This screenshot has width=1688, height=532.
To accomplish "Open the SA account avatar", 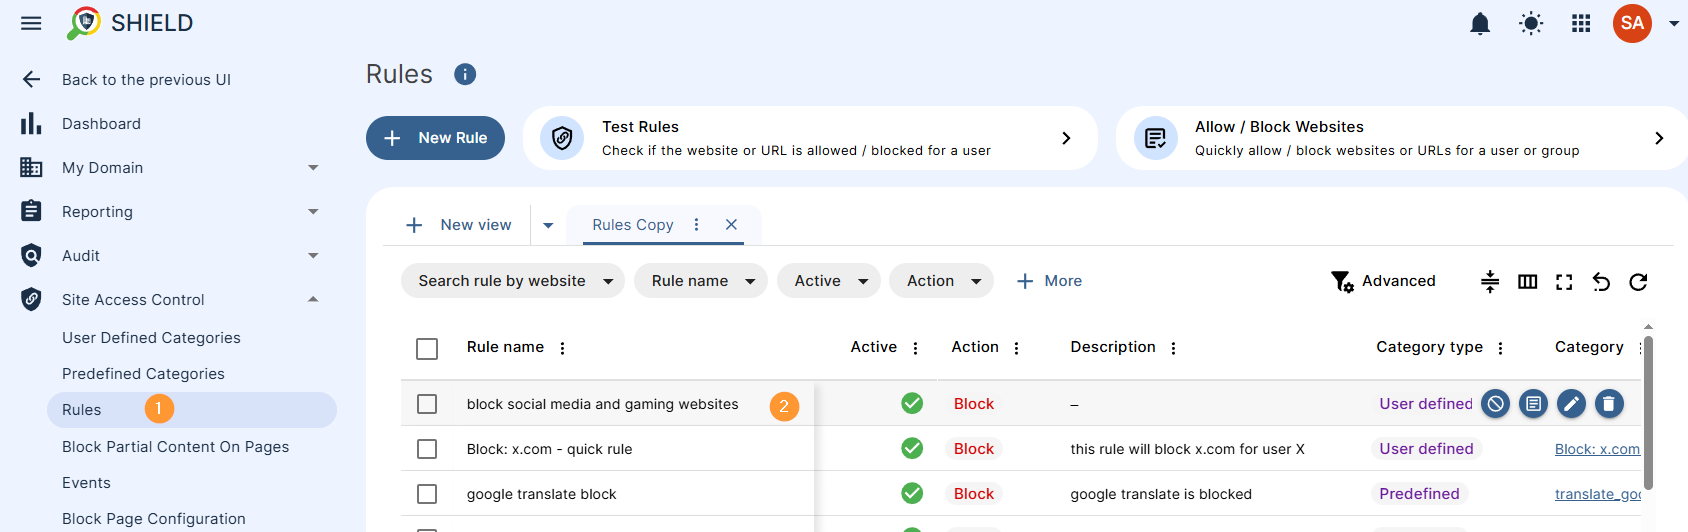I will pos(1632,23).
